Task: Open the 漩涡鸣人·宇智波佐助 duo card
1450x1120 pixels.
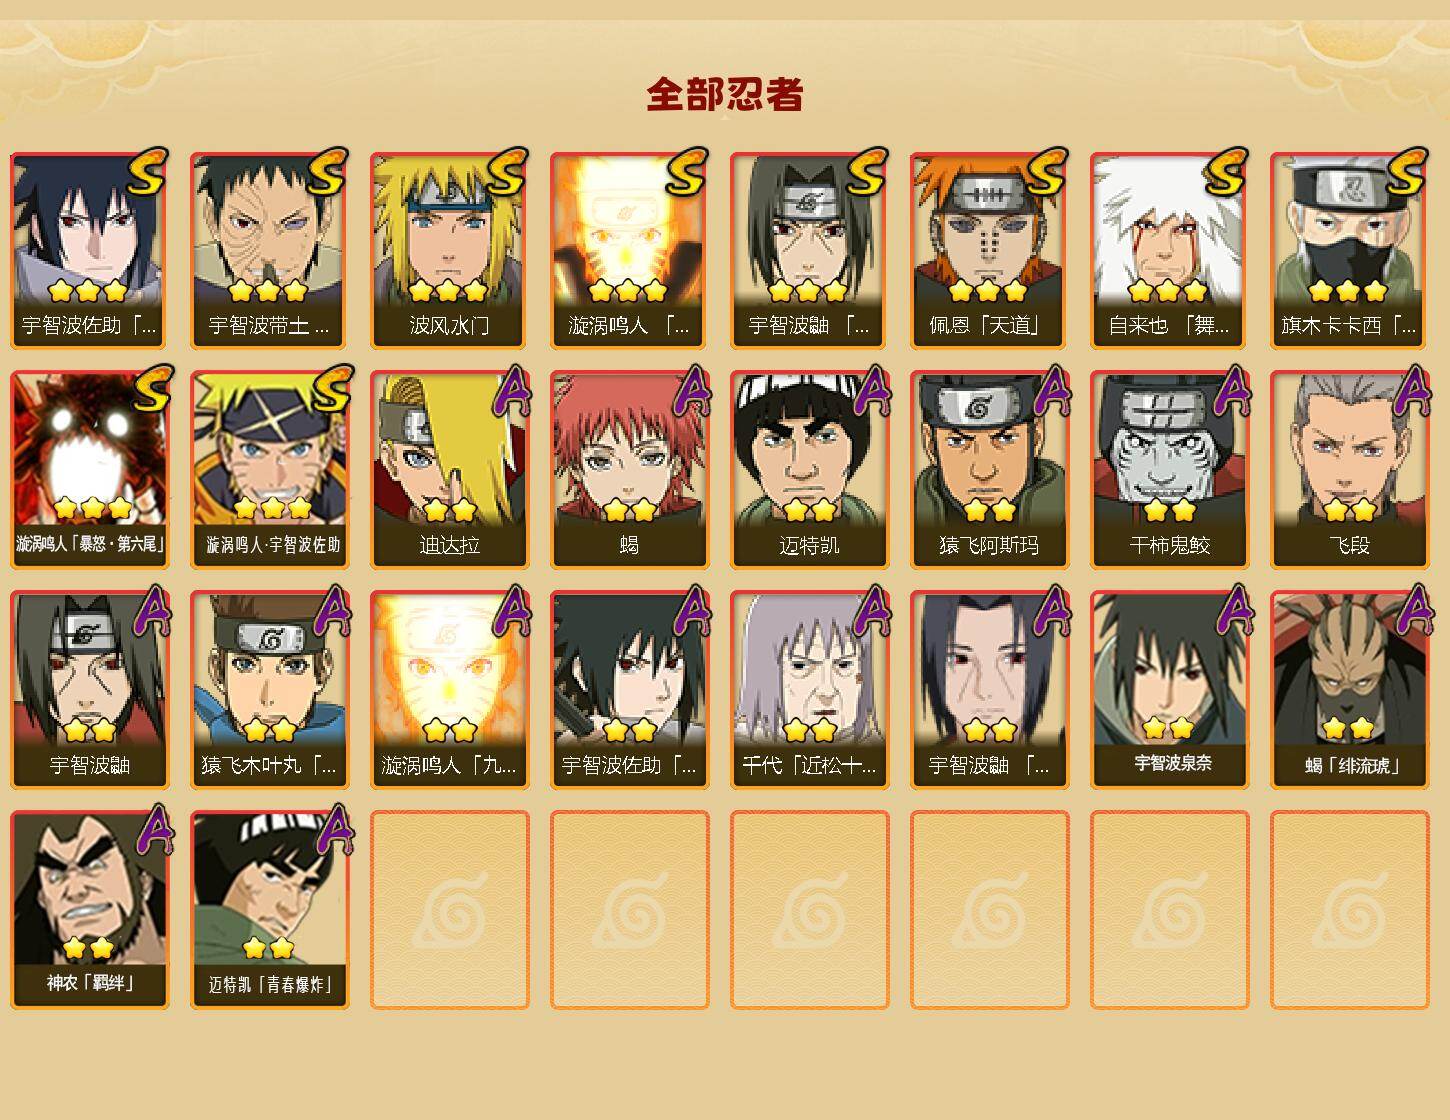Action: [x=269, y=470]
